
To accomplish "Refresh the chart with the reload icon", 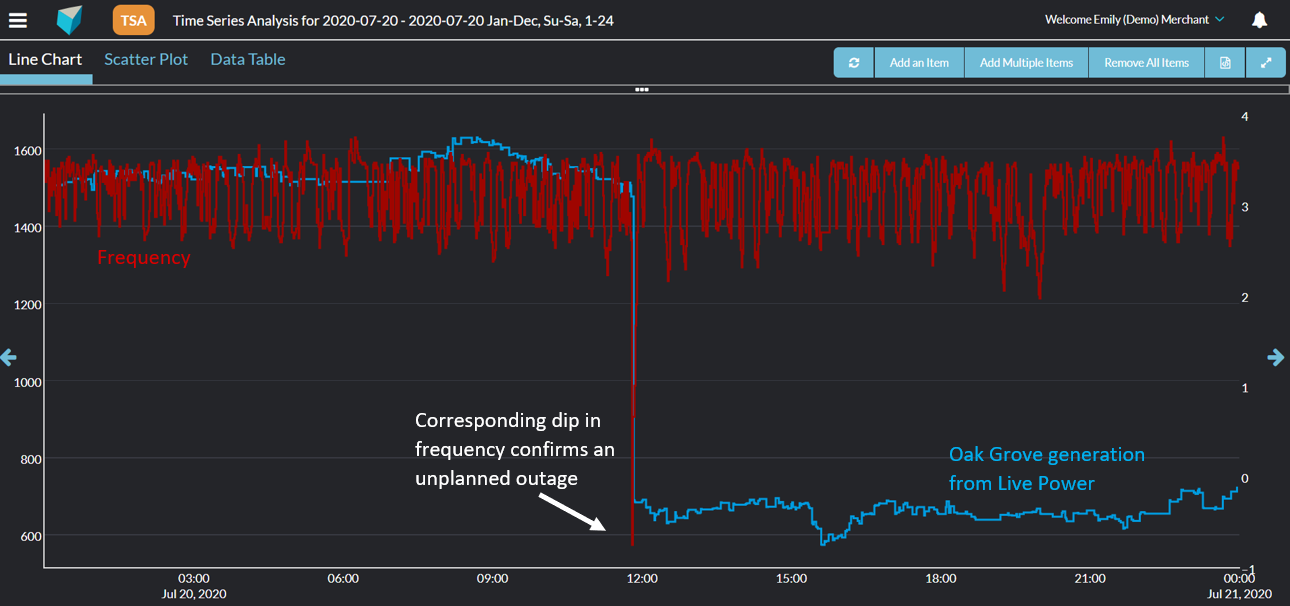I will point(854,62).
